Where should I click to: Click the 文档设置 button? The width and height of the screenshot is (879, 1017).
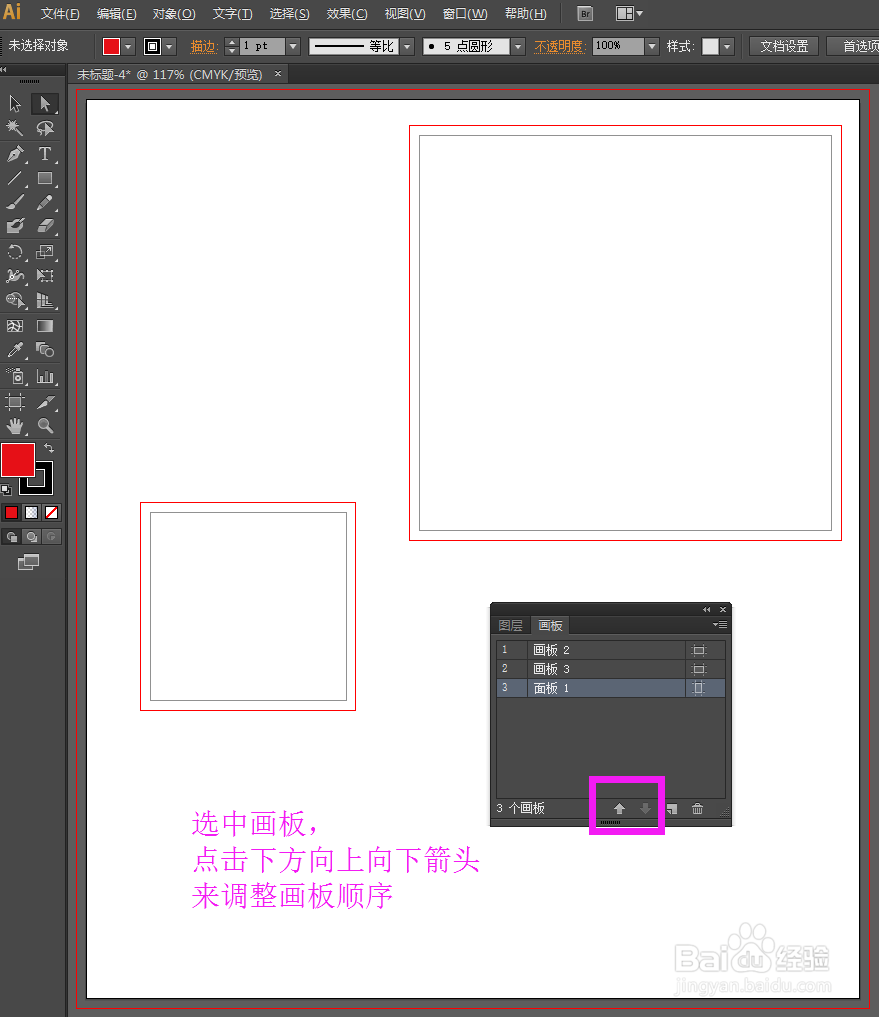(784, 46)
